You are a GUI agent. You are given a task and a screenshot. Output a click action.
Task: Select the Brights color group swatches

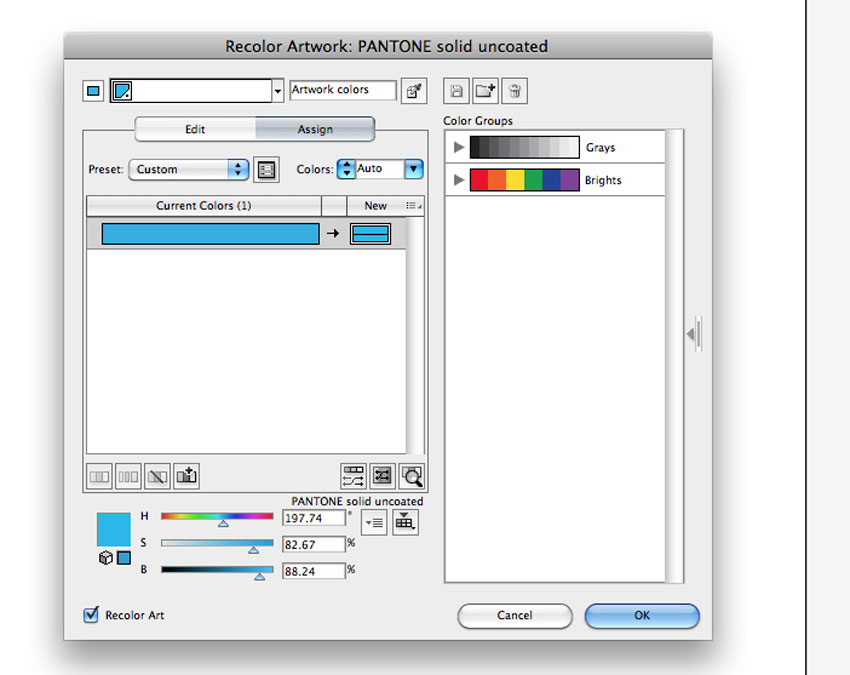[x=525, y=180]
